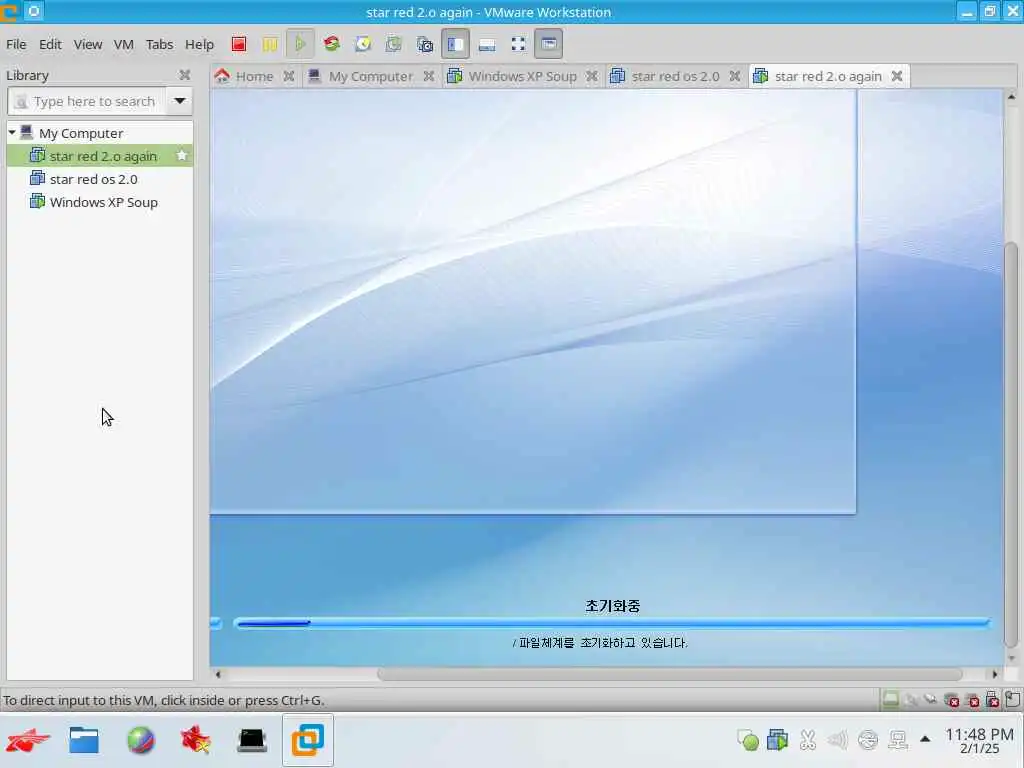Click the VMware Workstation taskbar button
1024x768 pixels.
click(308, 741)
